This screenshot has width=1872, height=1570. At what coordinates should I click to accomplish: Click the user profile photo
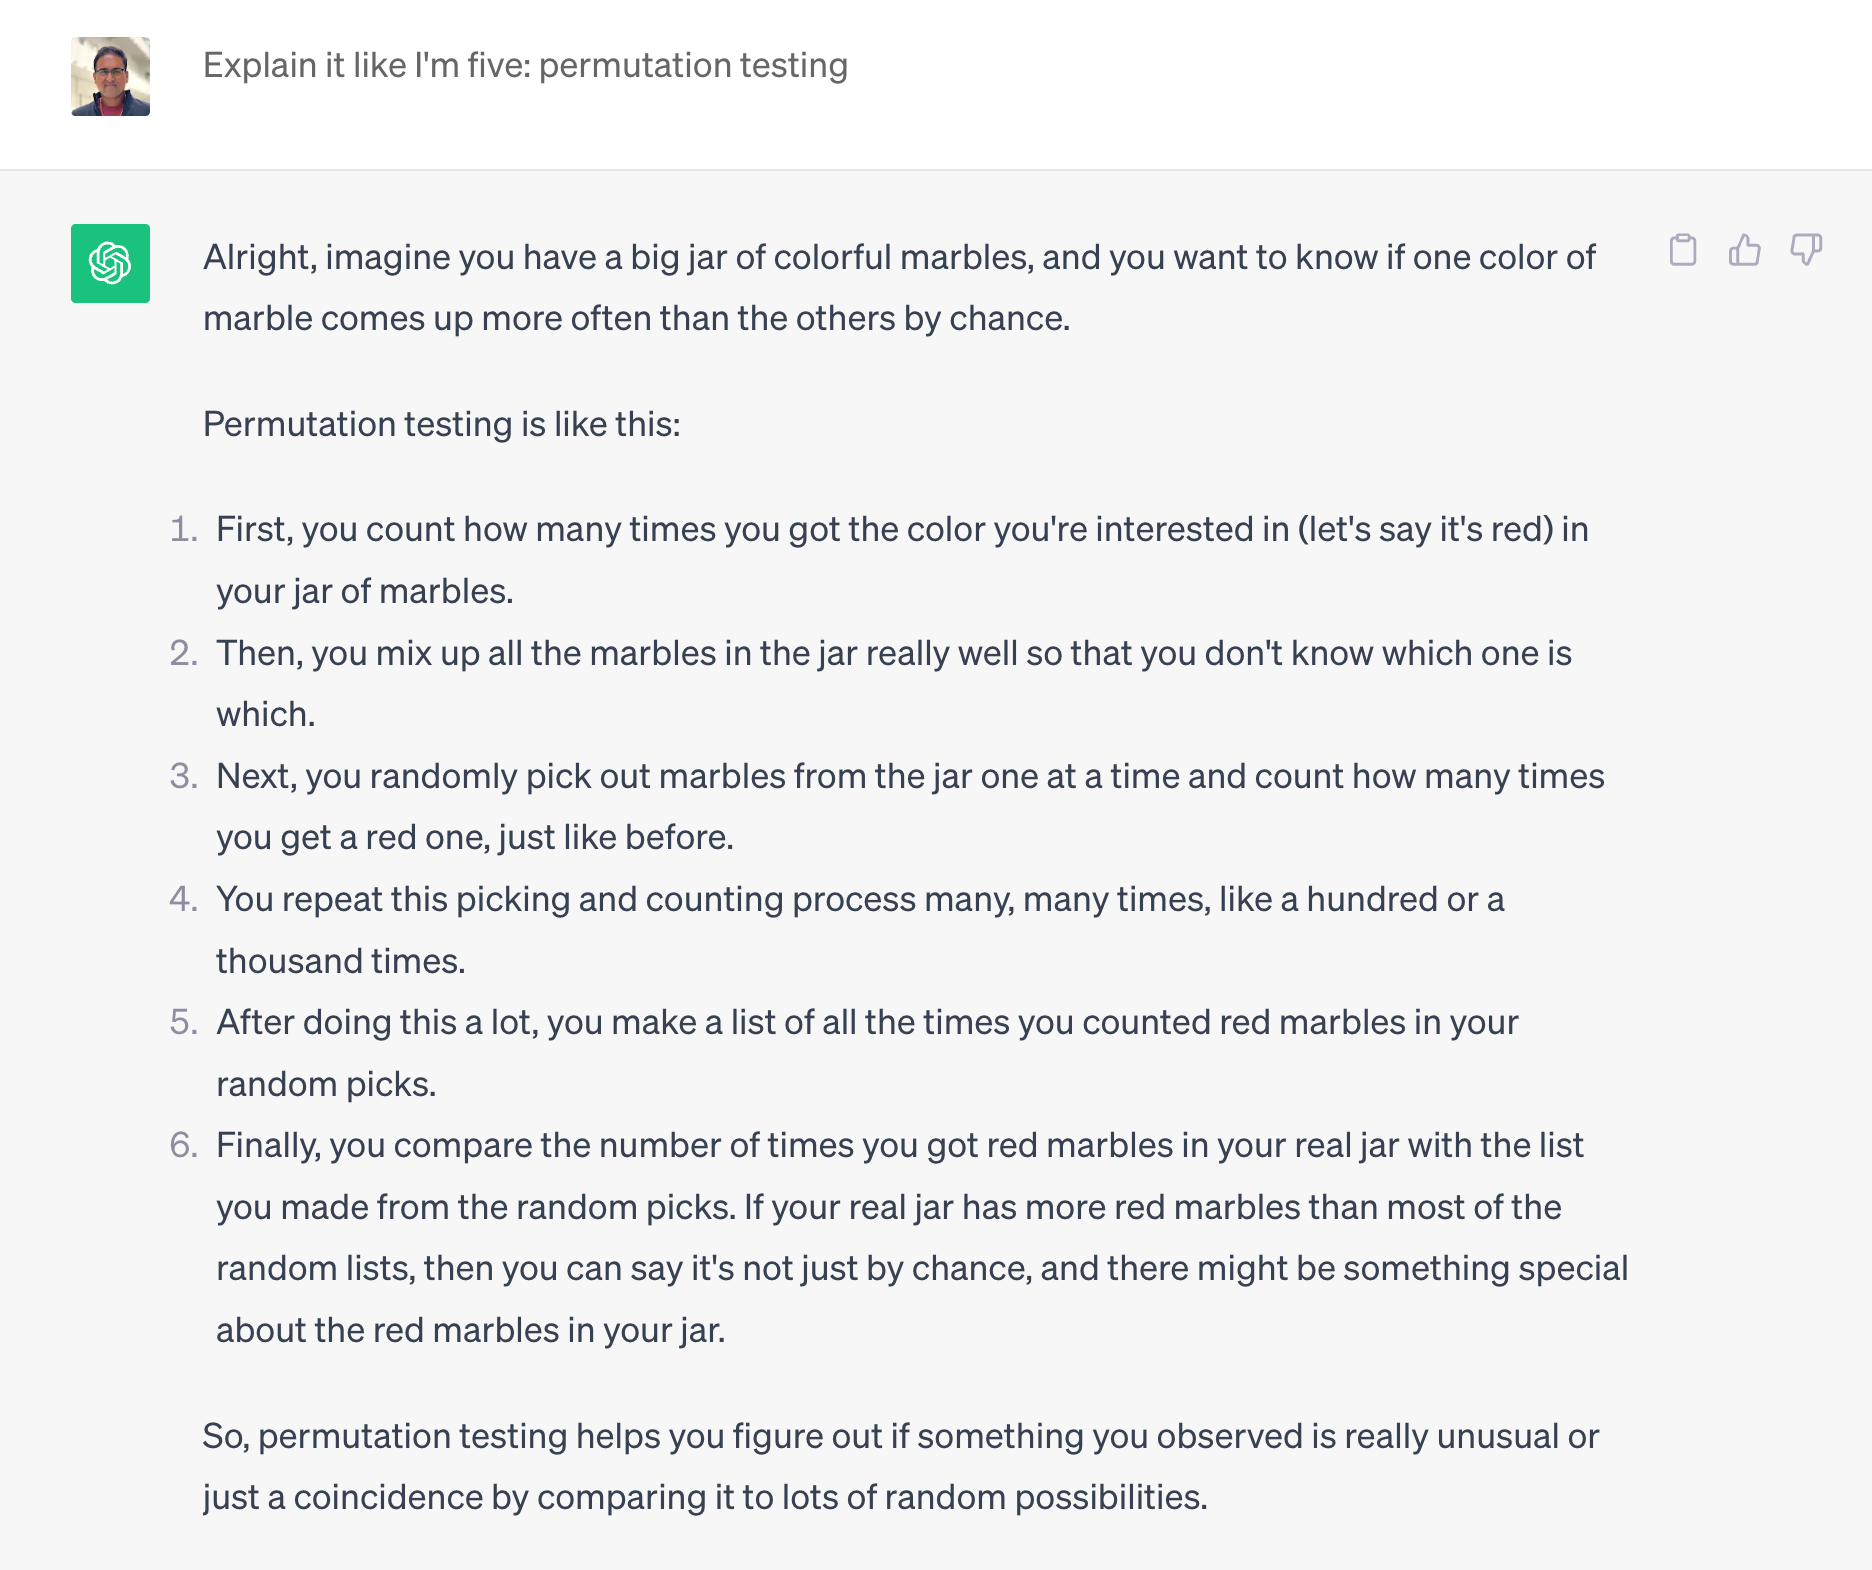[x=110, y=77]
